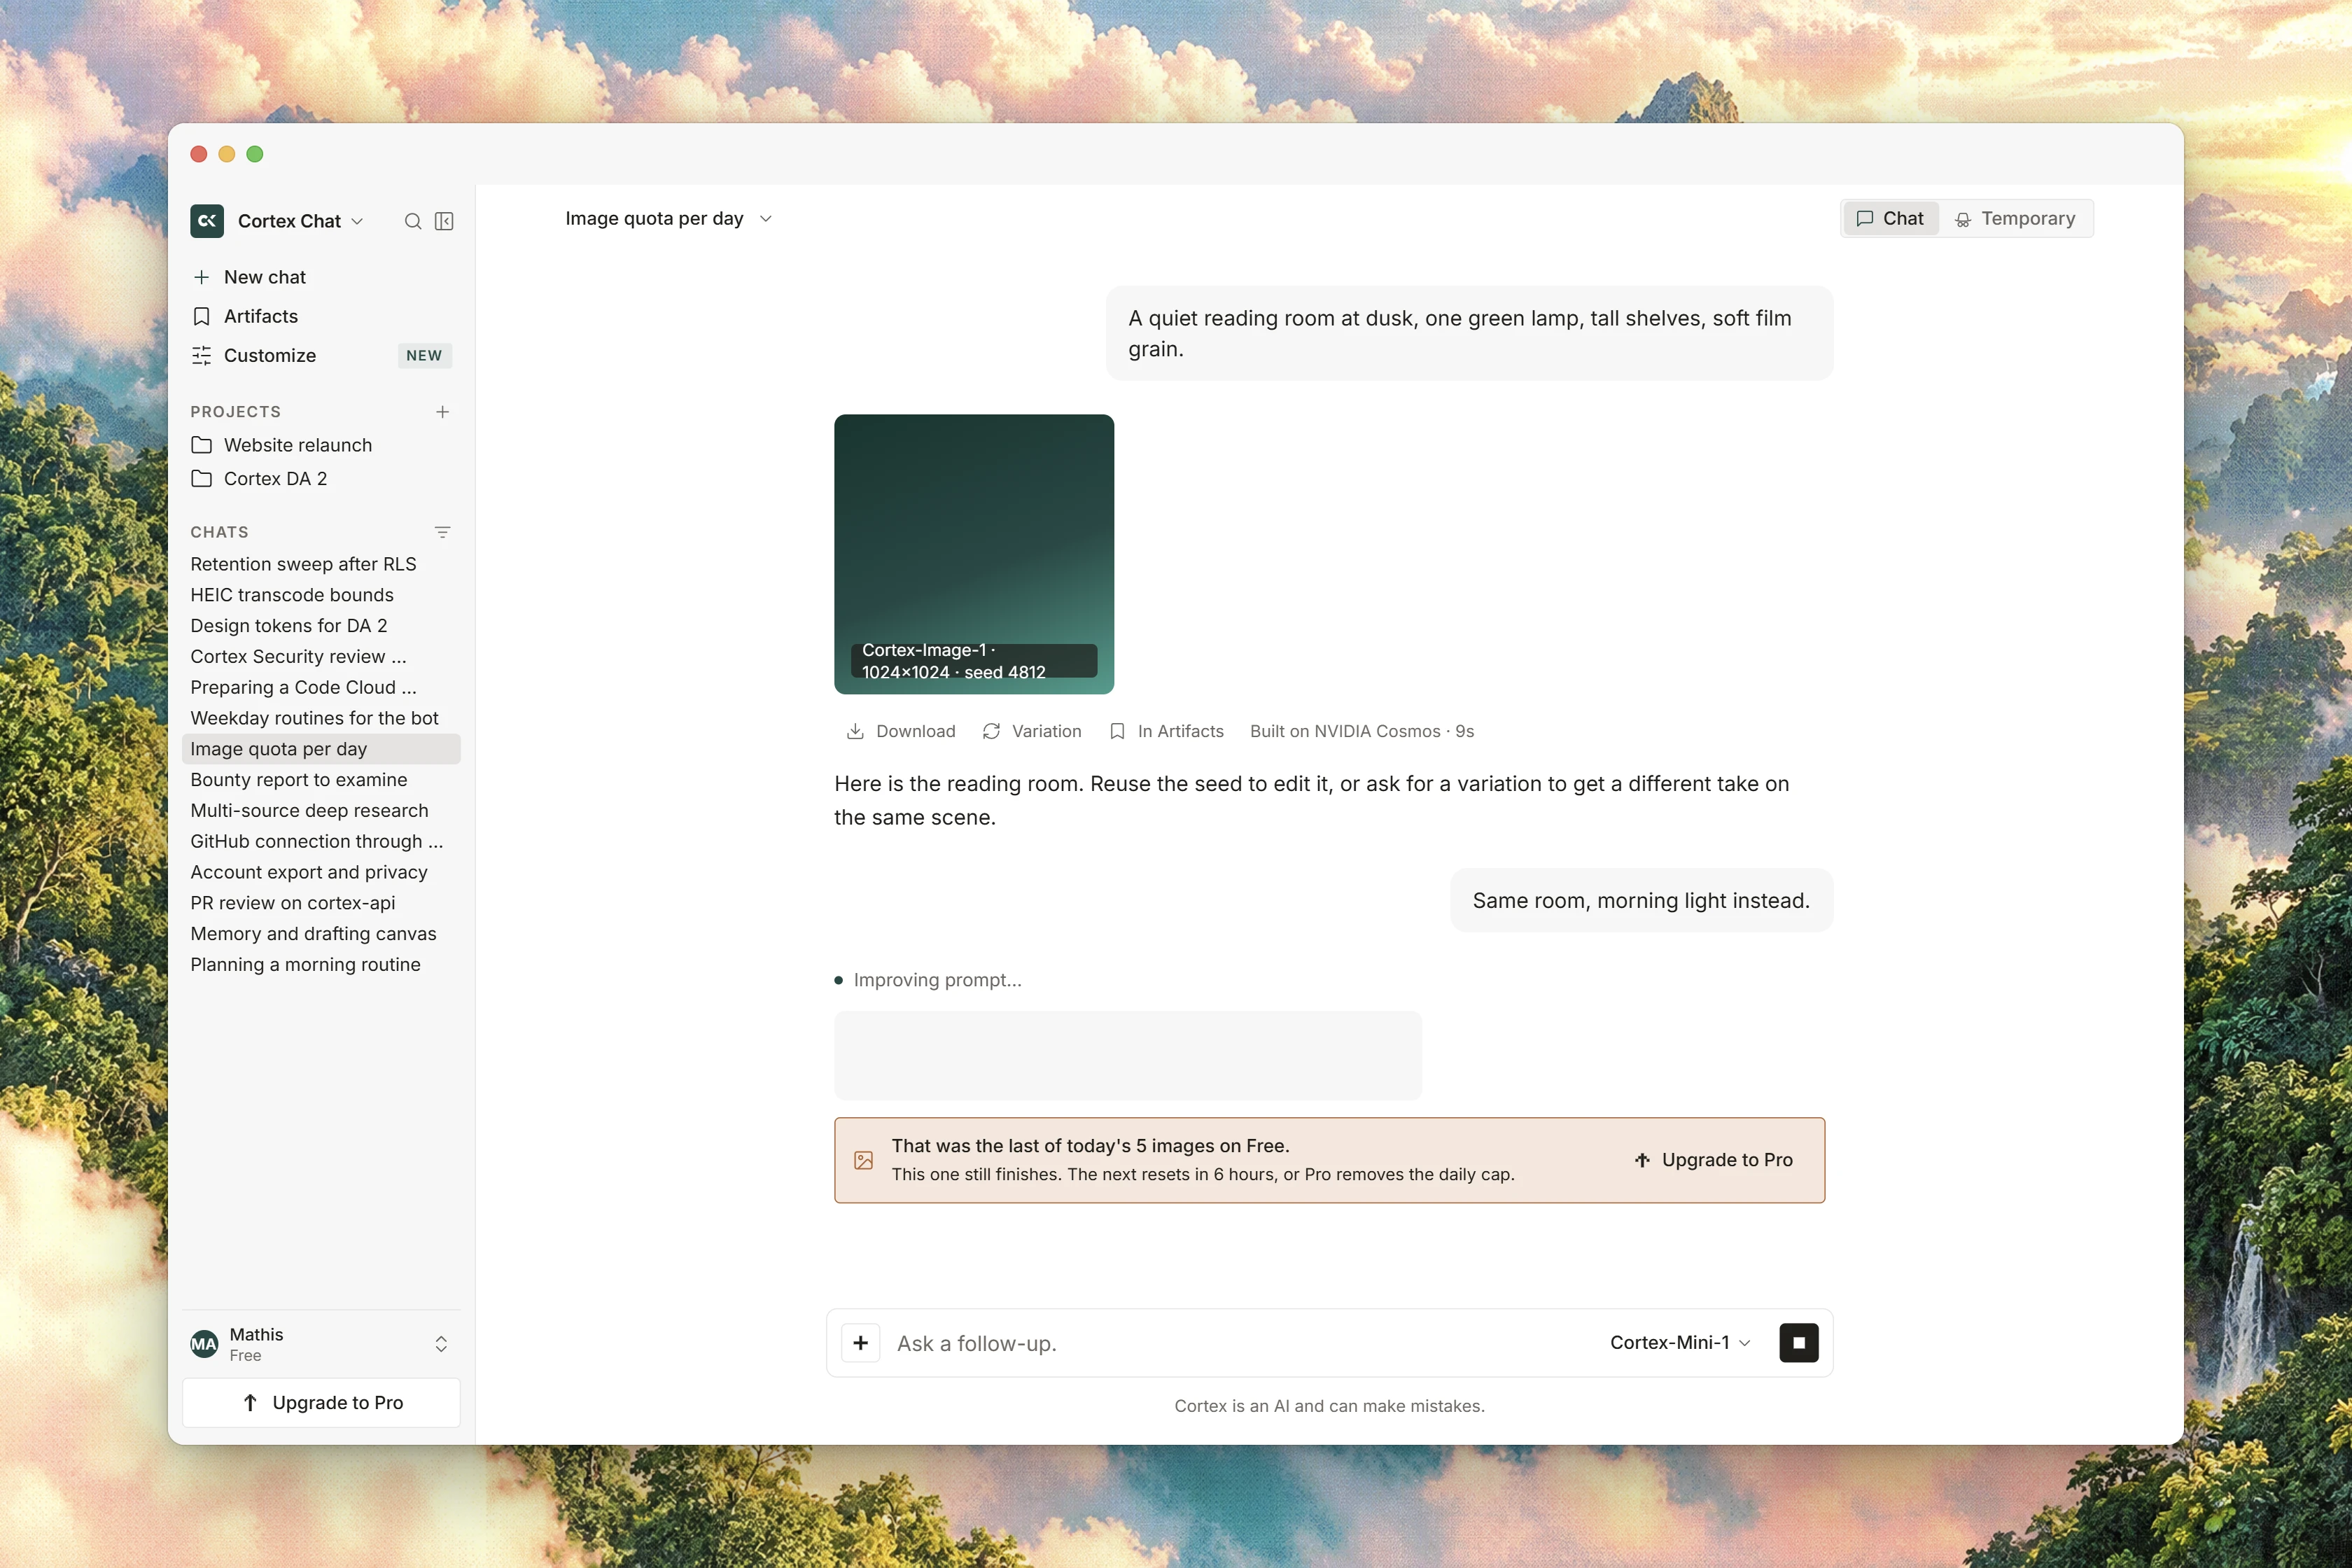Click the Cortex Chat logo icon

click(207, 221)
